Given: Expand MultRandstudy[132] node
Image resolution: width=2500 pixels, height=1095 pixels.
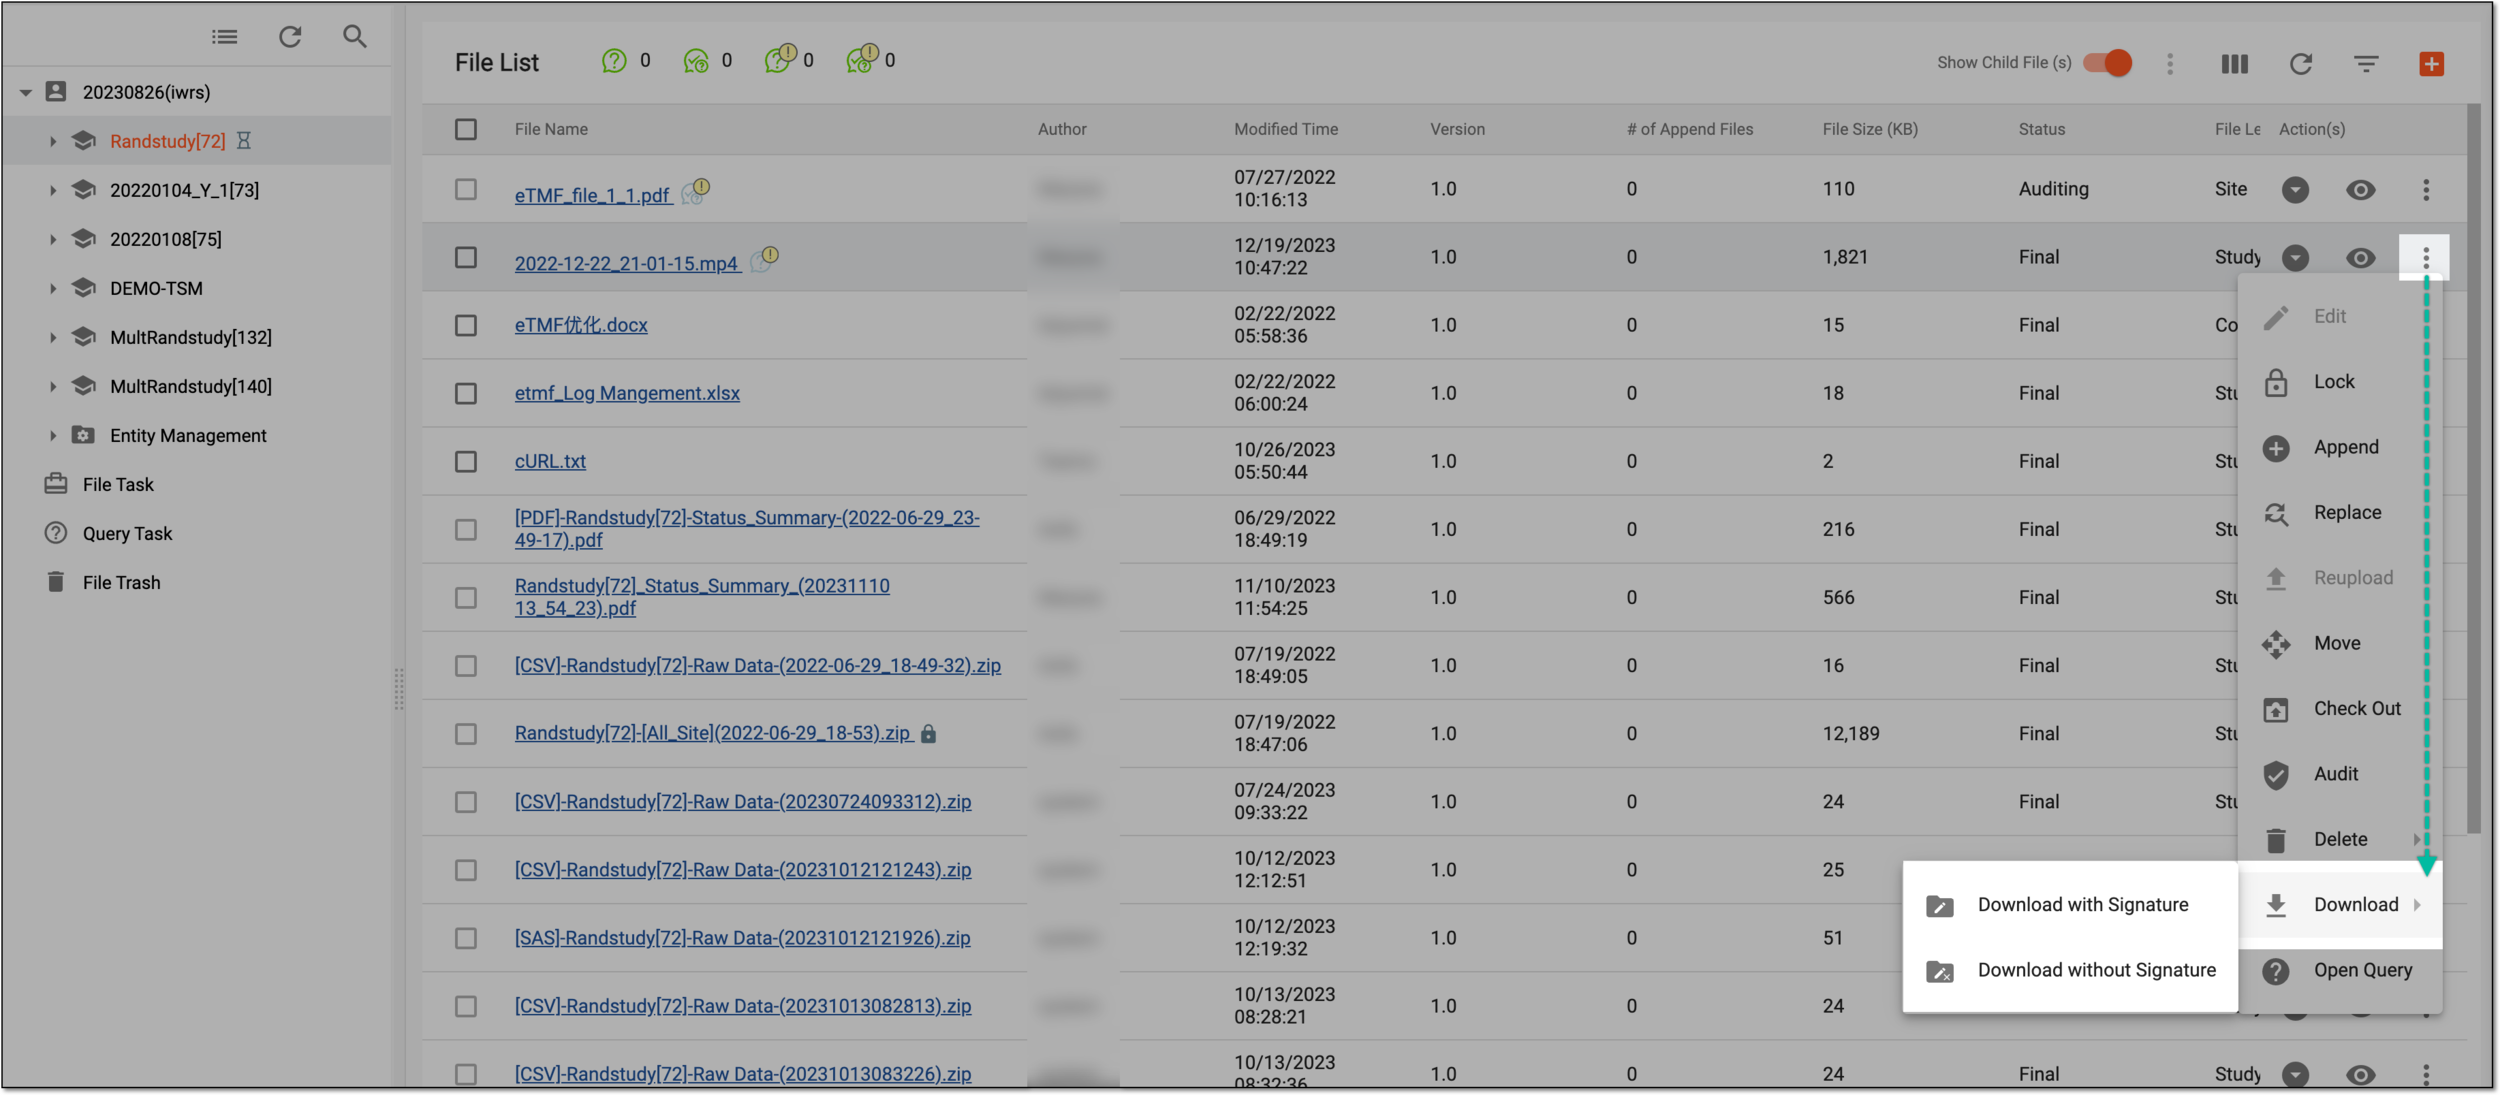Looking at the screenshot, I should pos(52,338).
